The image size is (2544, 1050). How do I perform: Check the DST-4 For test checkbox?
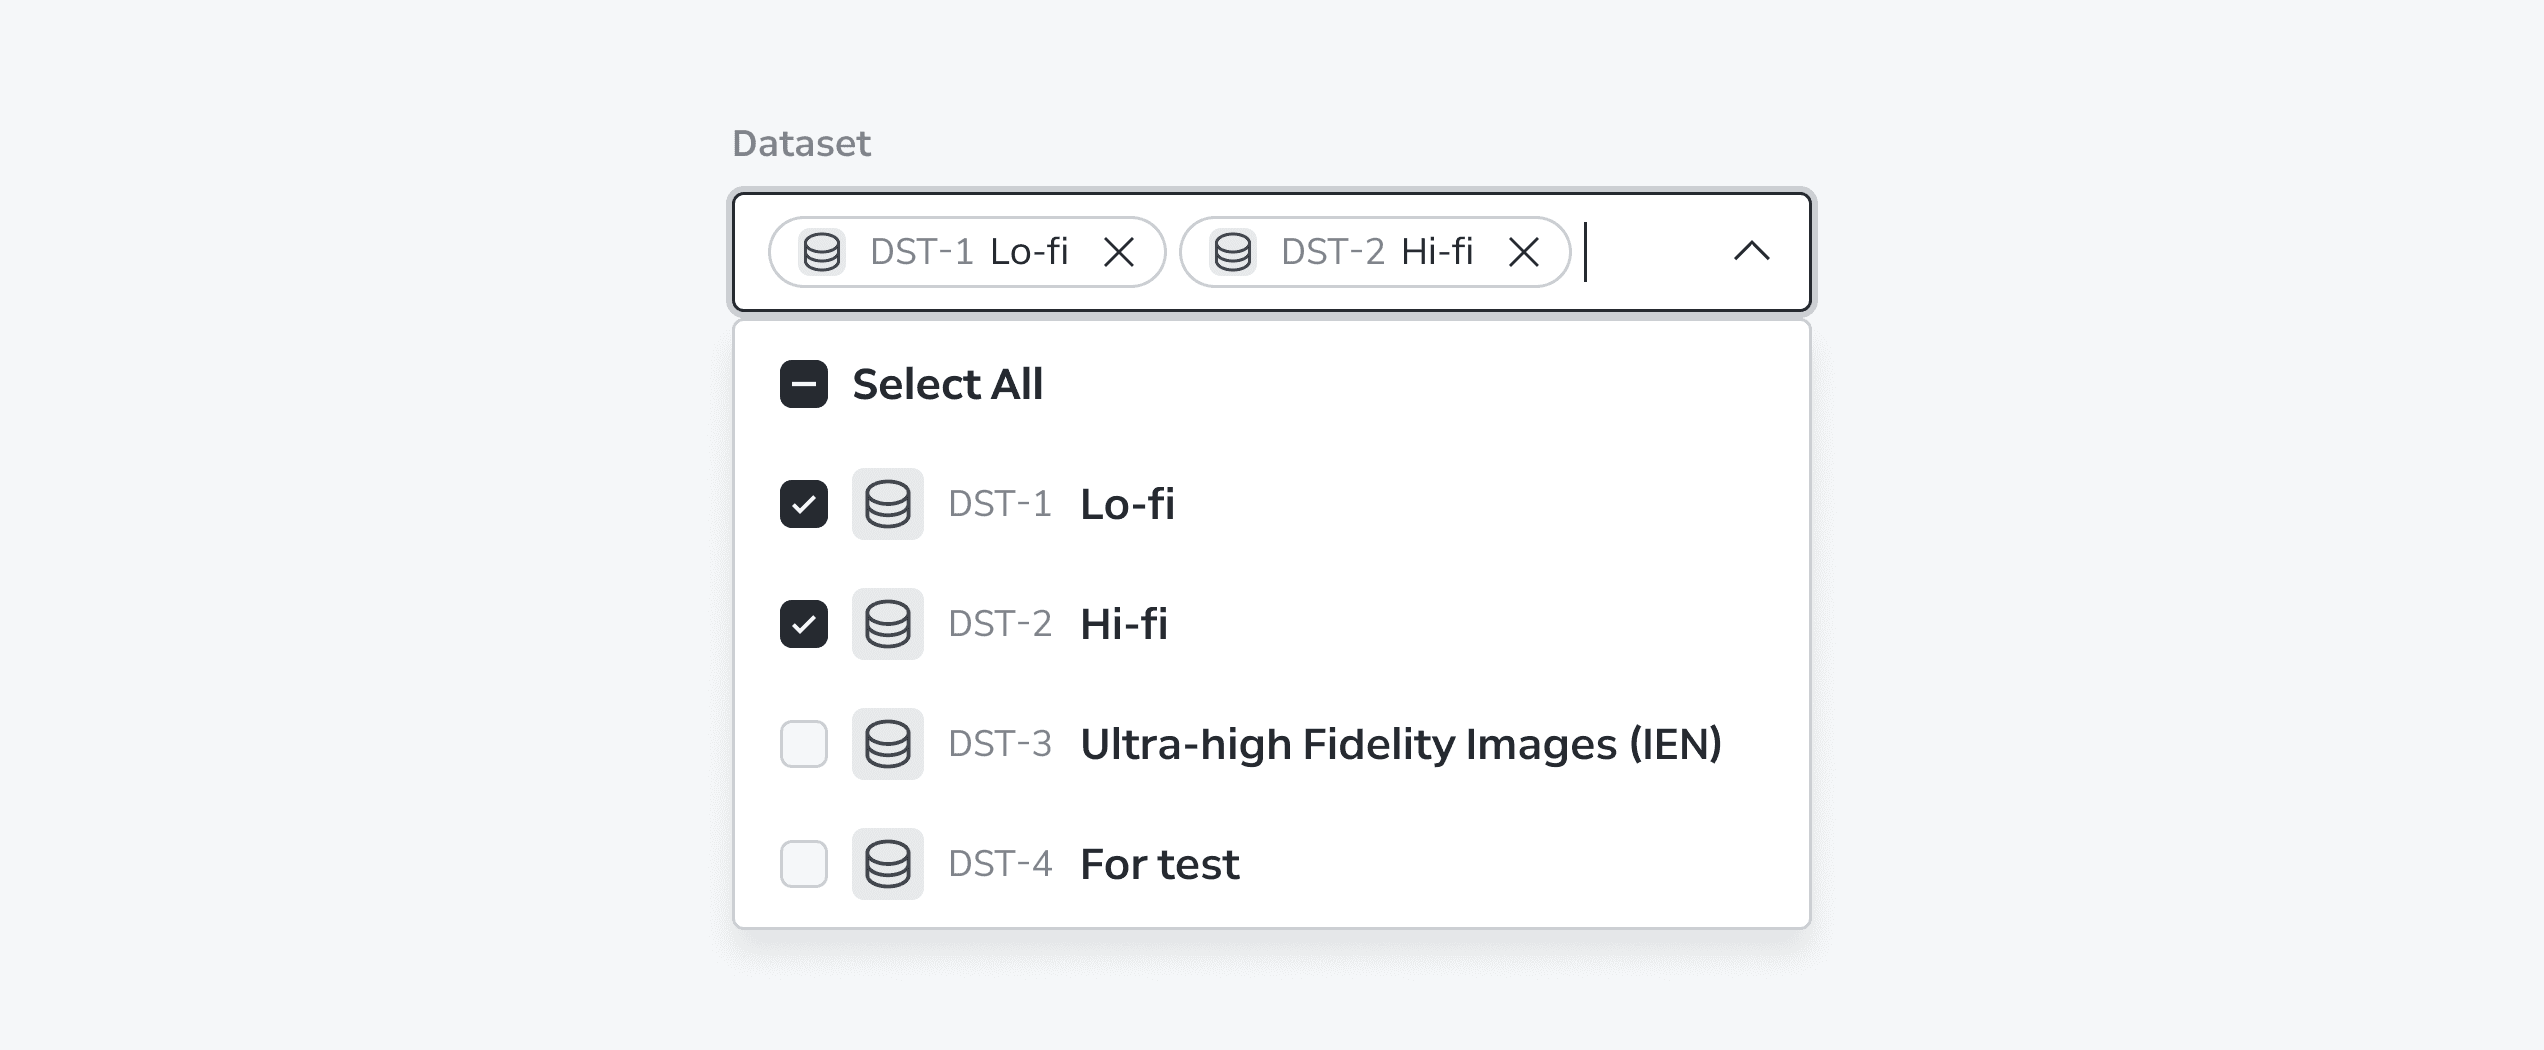tap(804, 864)
